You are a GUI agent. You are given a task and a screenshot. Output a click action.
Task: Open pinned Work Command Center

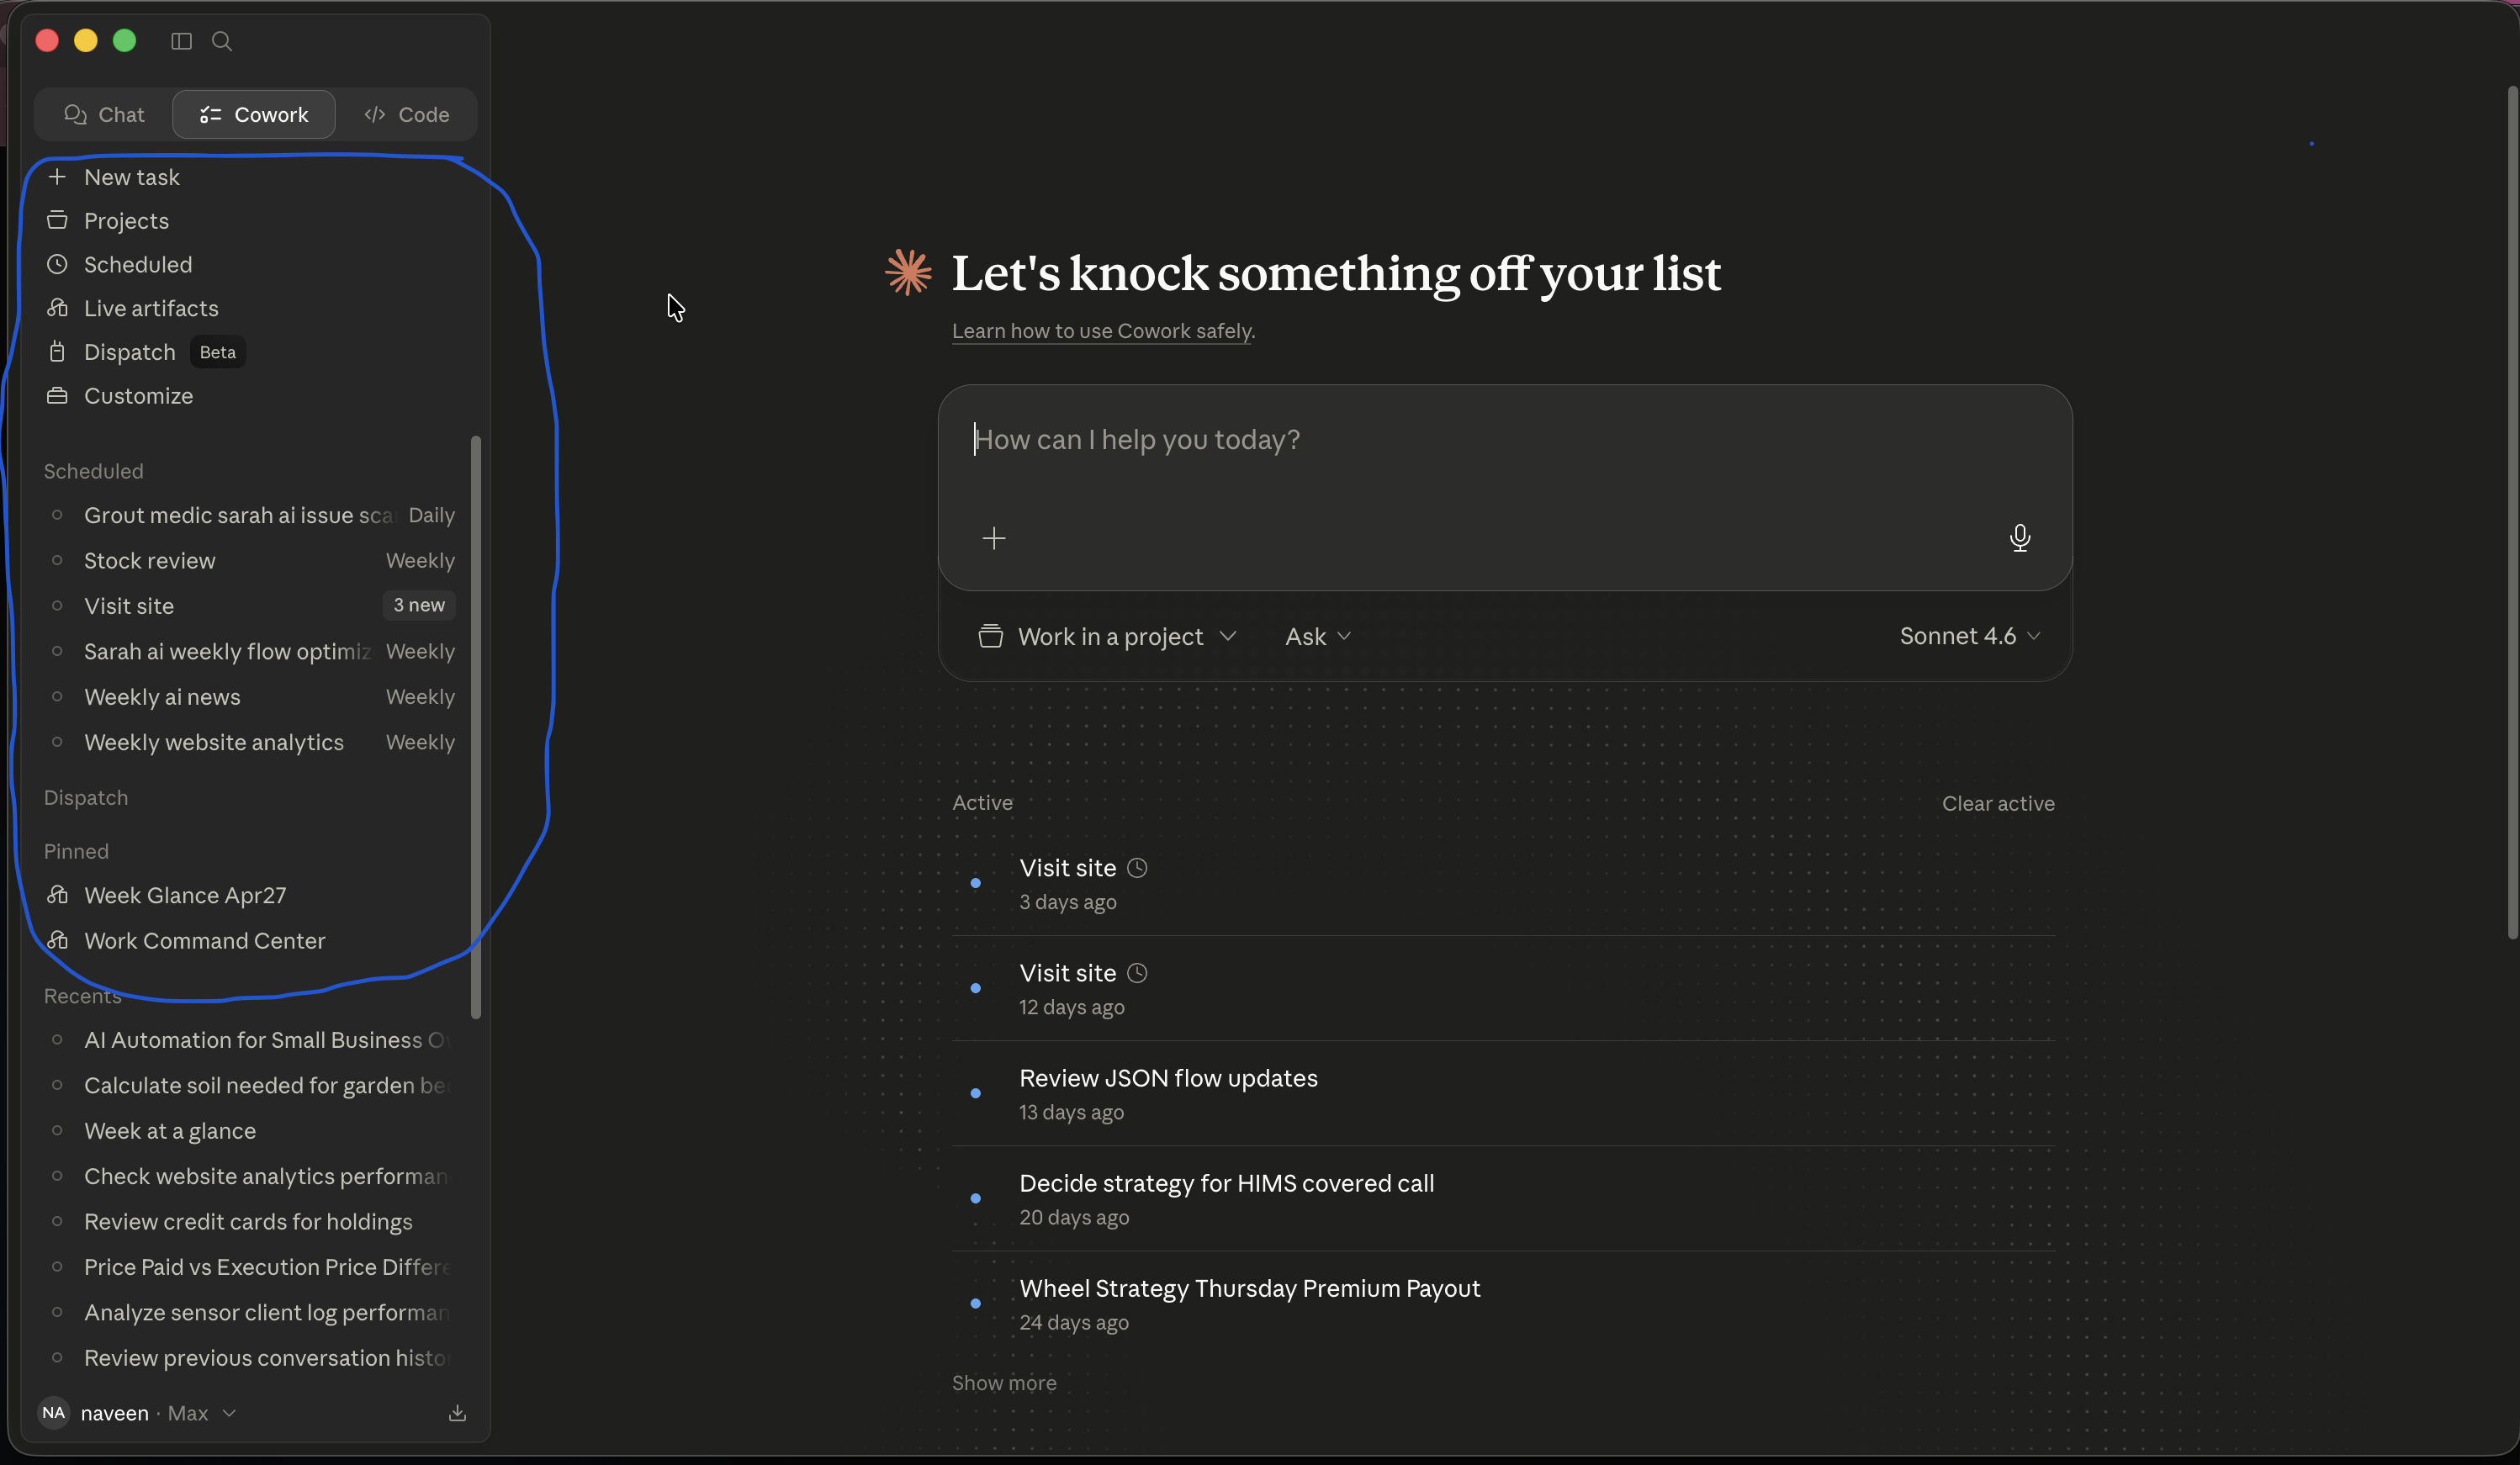click(x=250, y=940)
